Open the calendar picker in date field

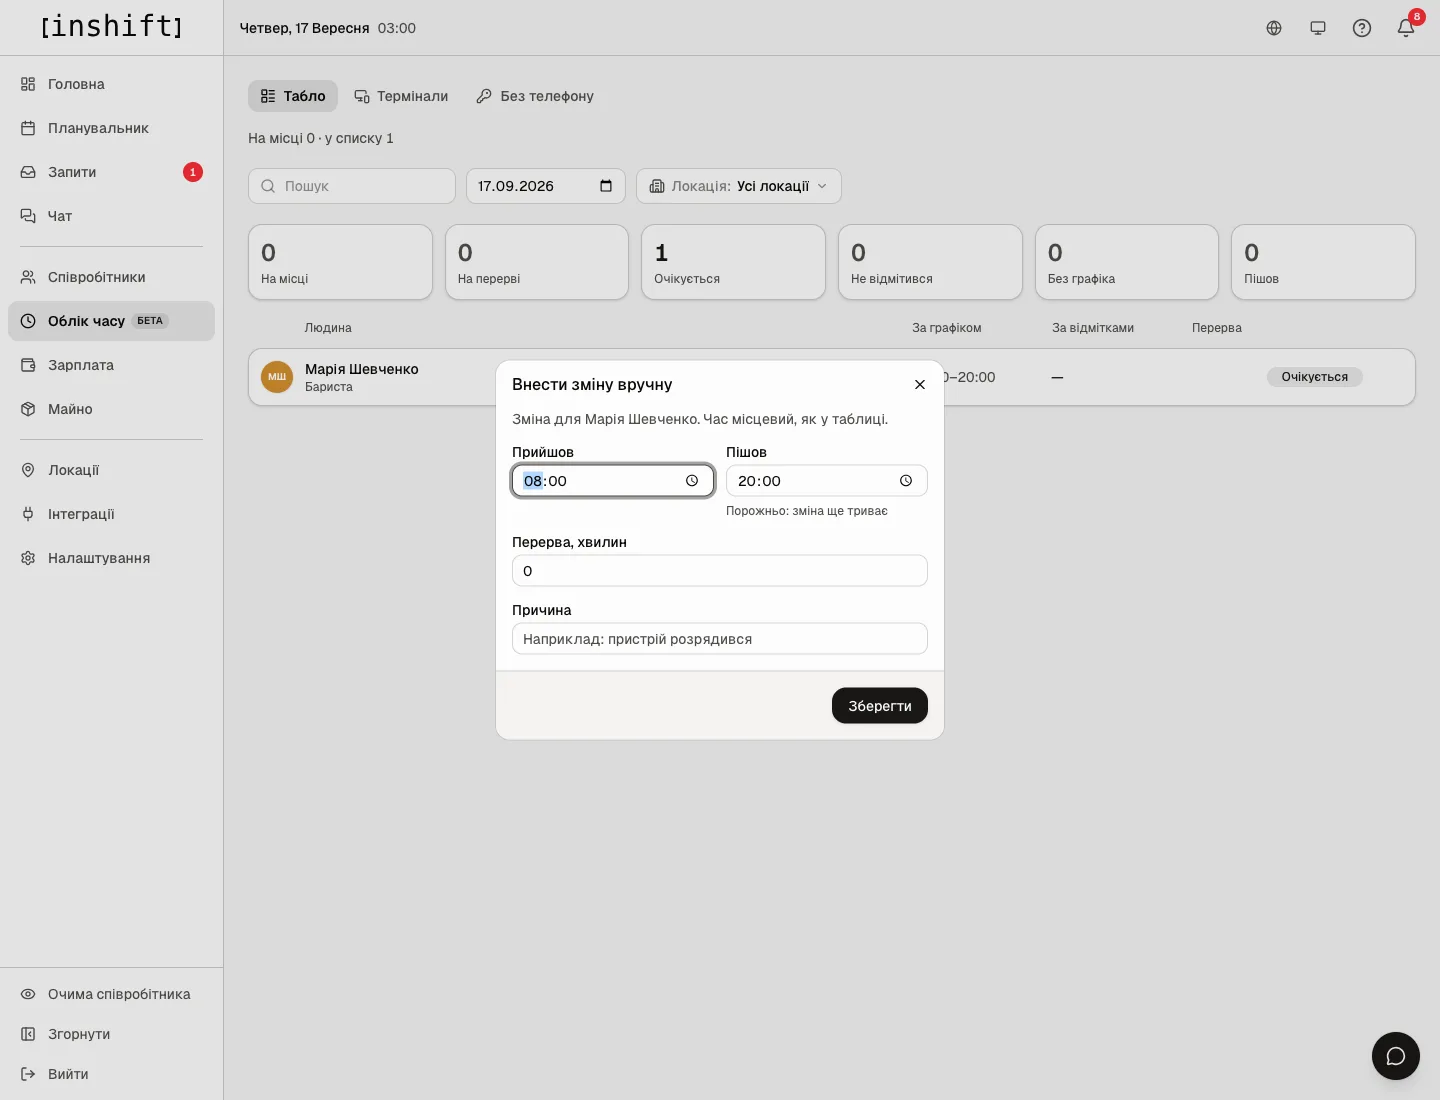pos(606,186)
